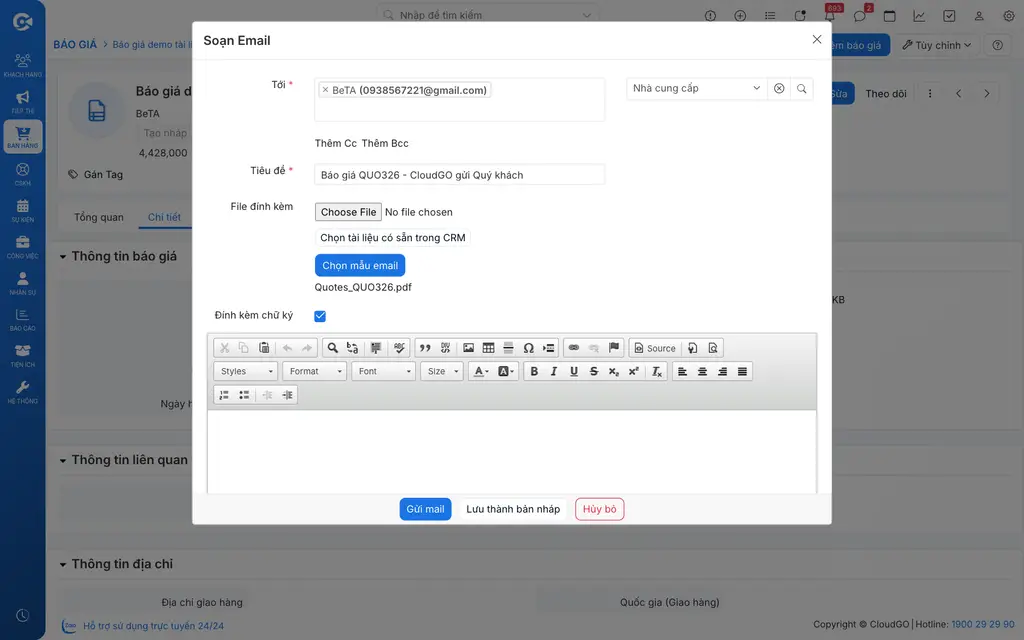1024x640 pixels.
Task: Remove the BeTA recipient with the x icon
Action: coord(325,90)
